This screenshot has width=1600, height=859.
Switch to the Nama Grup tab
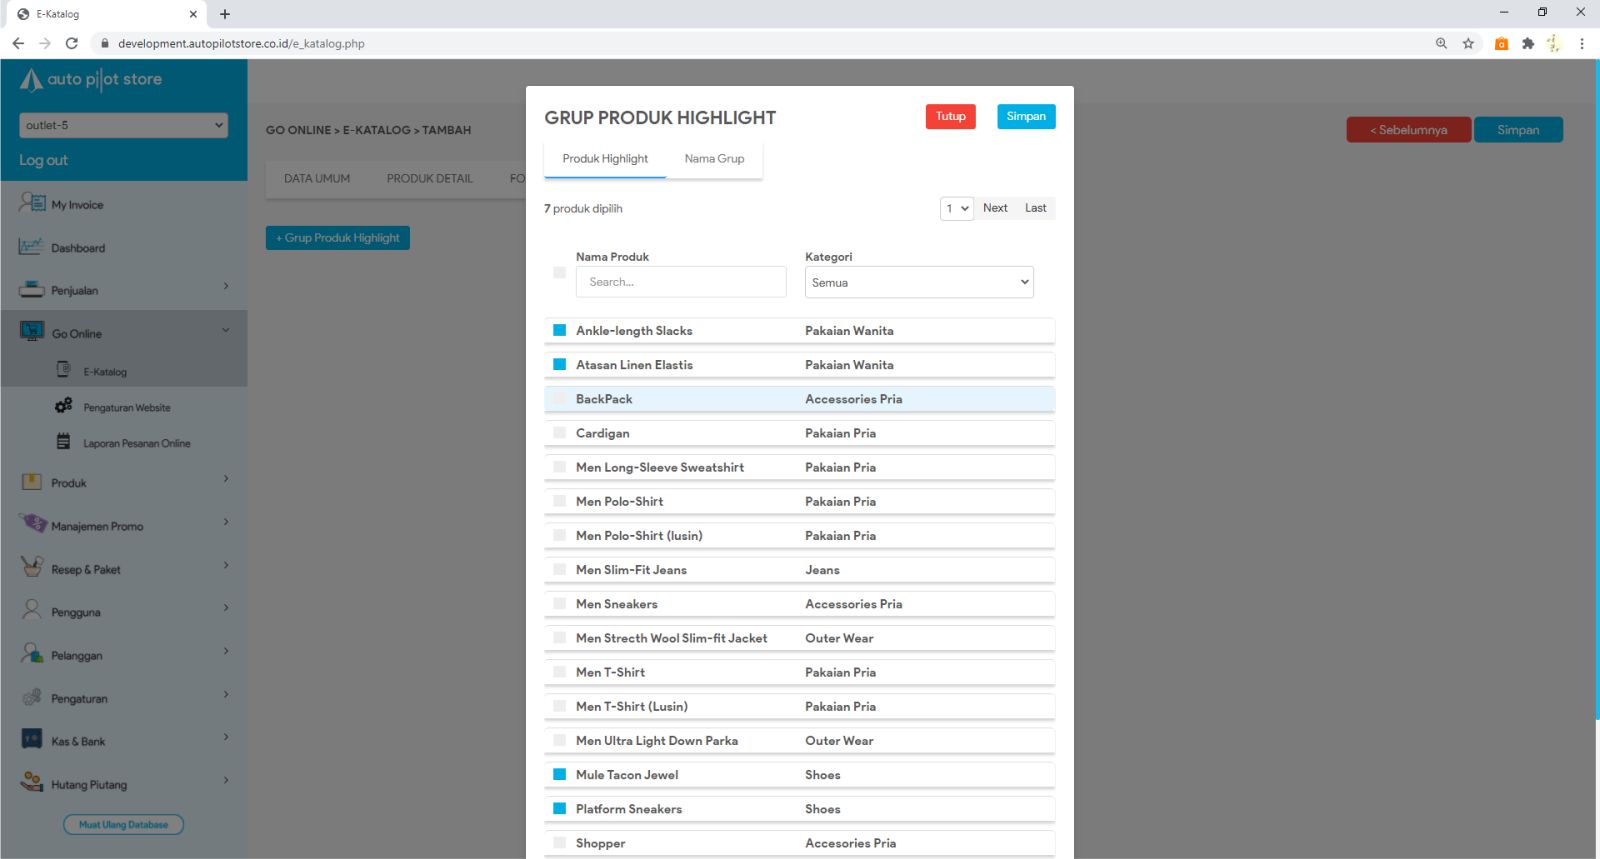[x=714, y=159]
